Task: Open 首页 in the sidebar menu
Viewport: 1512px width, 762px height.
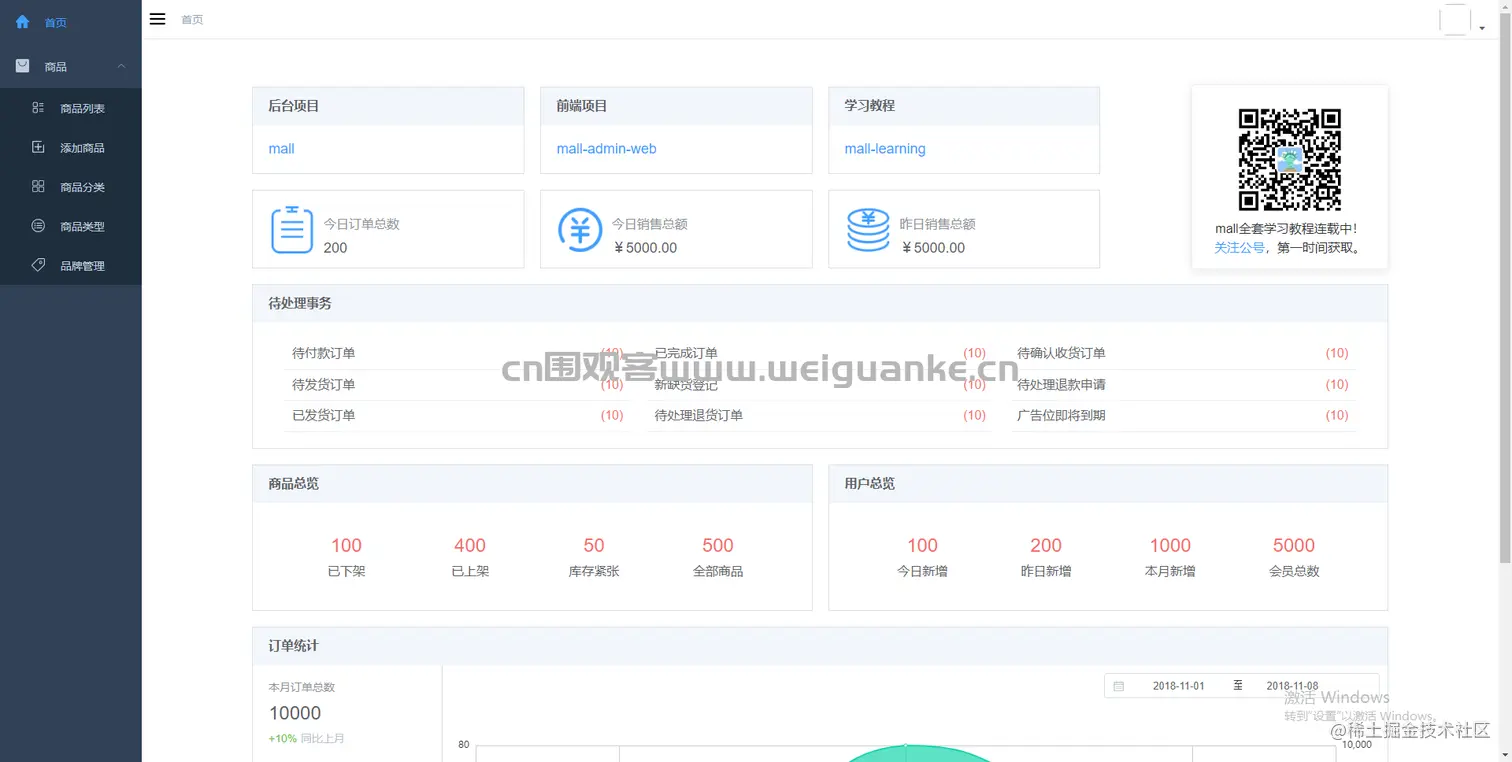Action: coord(71,22)
